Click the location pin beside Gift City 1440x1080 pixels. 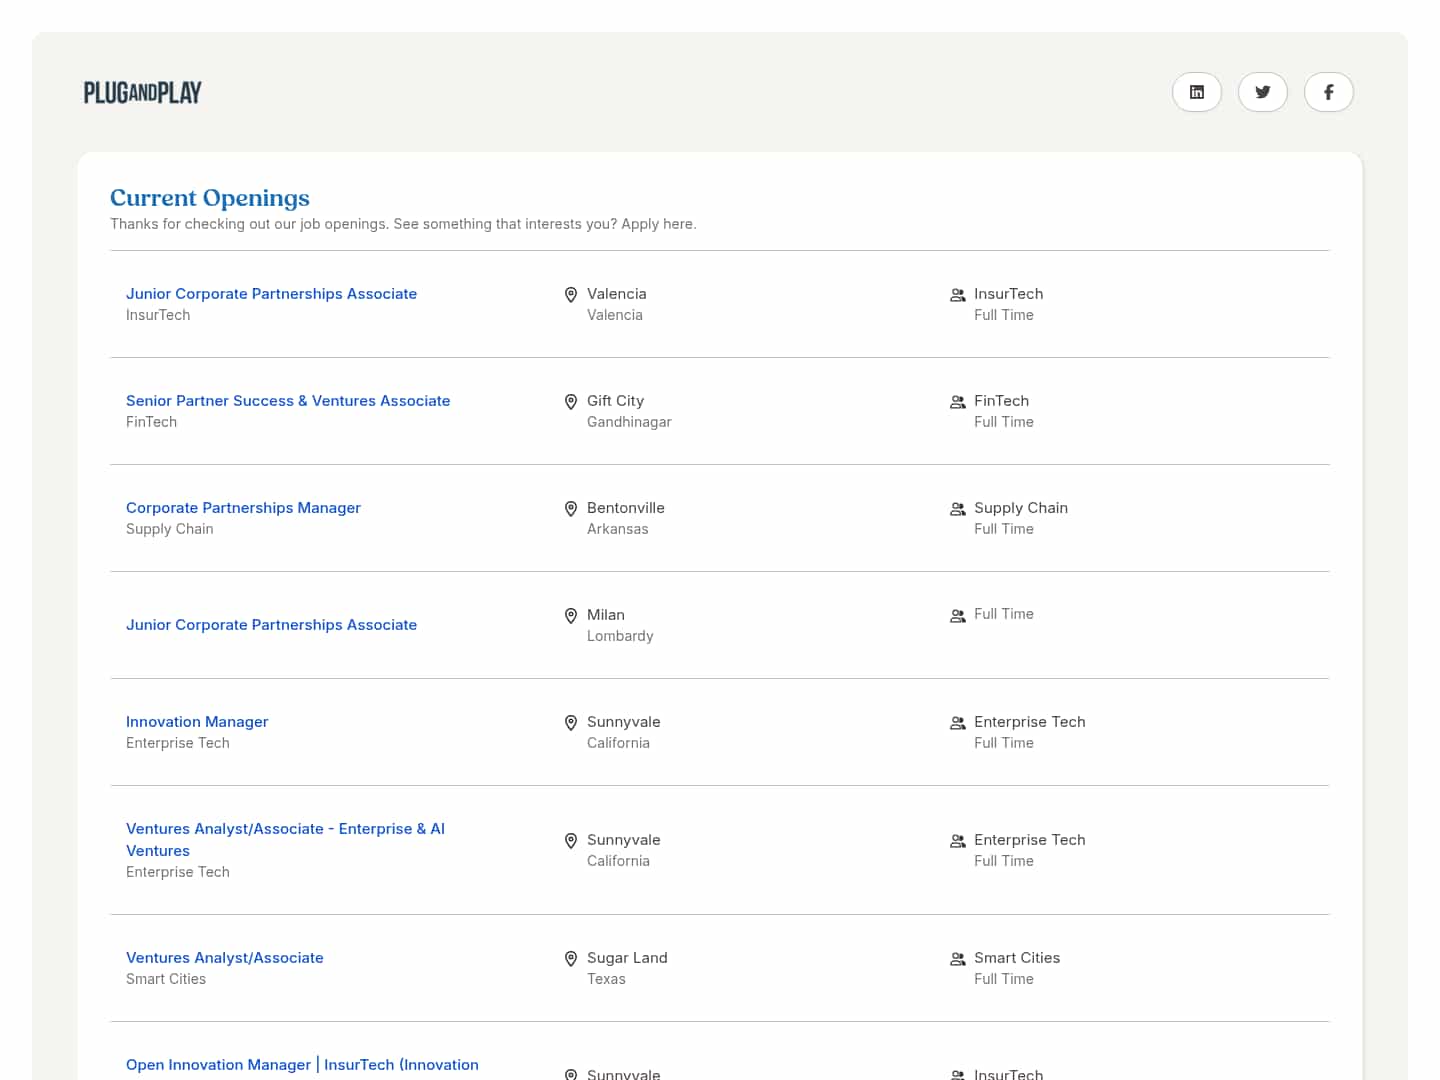571,402
